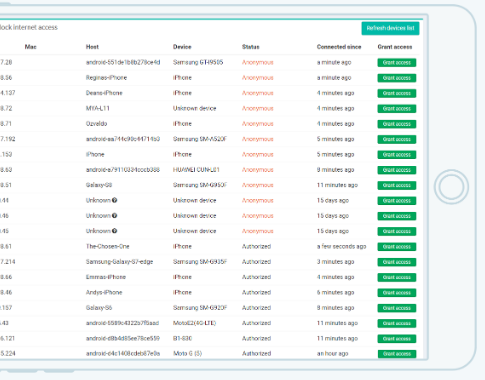The height and width of the screenshot is (380, 485).
Task: Grant access to Samsung-Galaxy-S7-edge
Action: pos(397,262)
